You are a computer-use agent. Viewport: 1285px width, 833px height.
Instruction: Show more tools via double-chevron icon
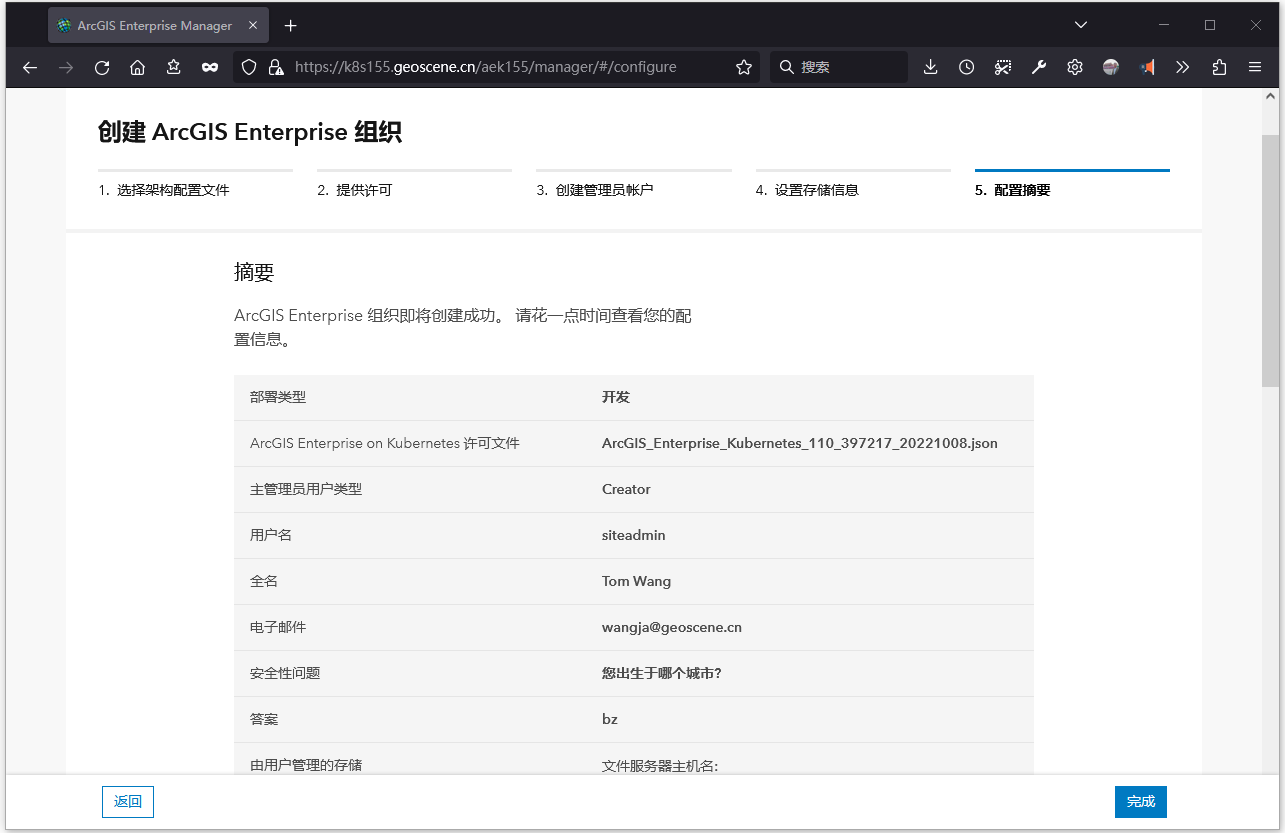coord(1183,67)
